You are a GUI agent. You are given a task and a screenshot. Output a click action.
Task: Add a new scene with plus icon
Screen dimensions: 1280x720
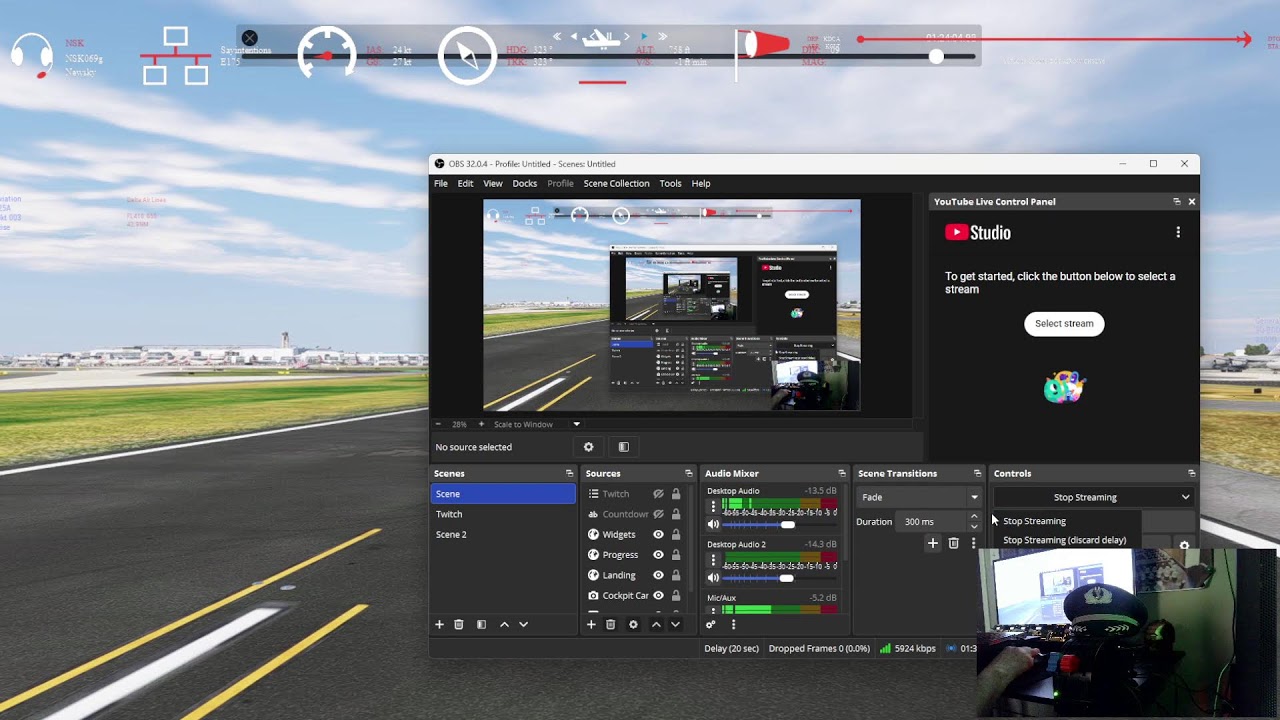pyautogui.click(x=439, y=625)
